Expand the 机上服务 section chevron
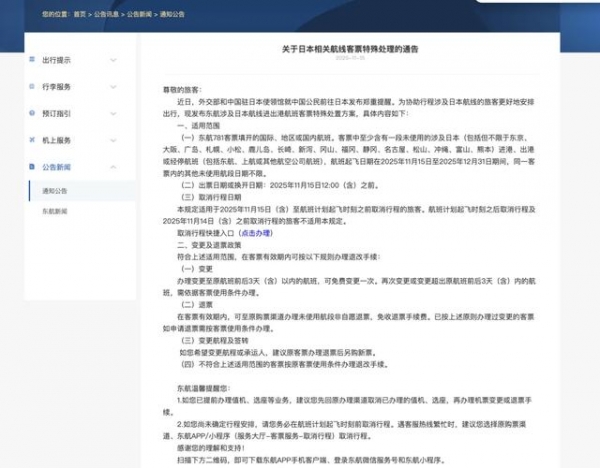This screenshot has width=600, height=468. coord(114,140)
